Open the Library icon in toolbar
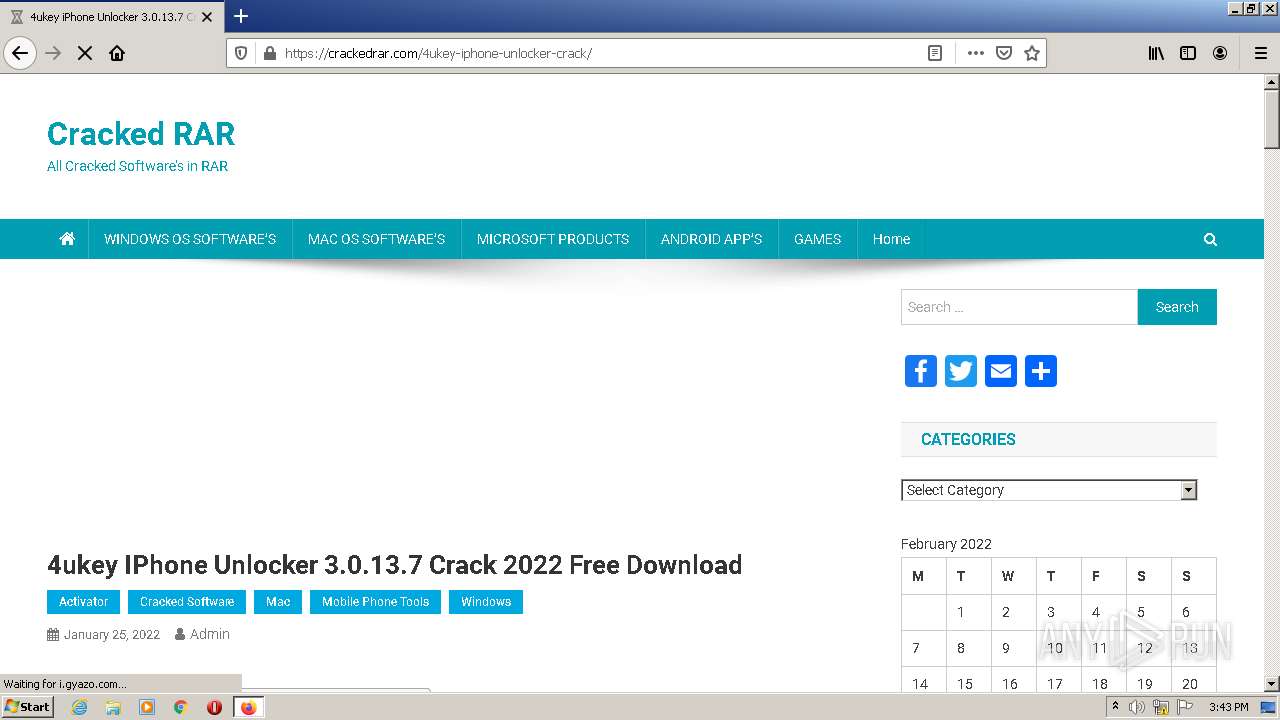The image size is (1280, 720). [x=1156, y=53]
